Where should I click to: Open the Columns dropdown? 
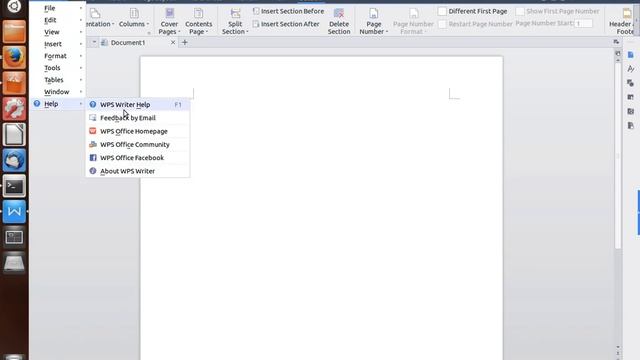[134, 18]
